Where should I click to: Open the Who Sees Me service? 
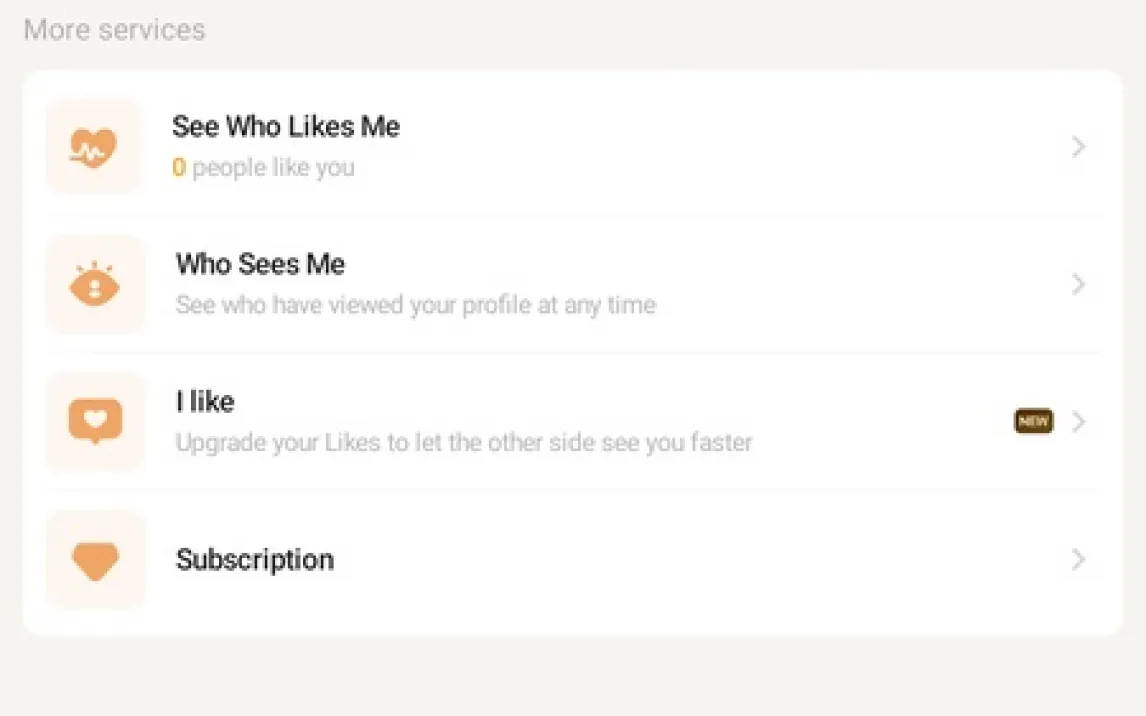[260, 264]
